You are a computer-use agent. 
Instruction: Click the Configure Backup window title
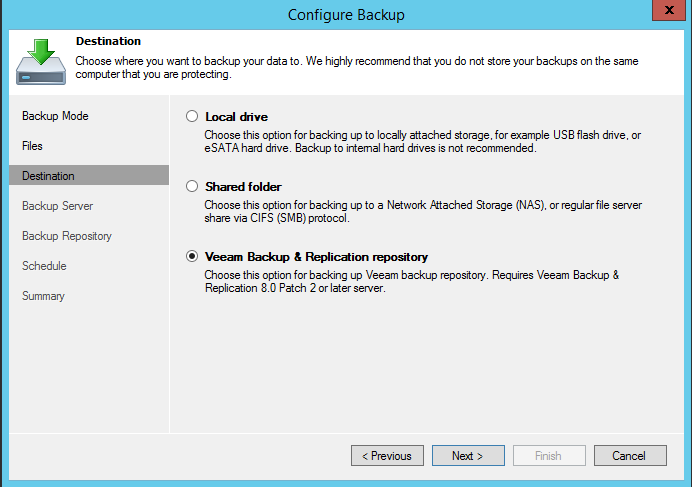click(x=346, y=15)
